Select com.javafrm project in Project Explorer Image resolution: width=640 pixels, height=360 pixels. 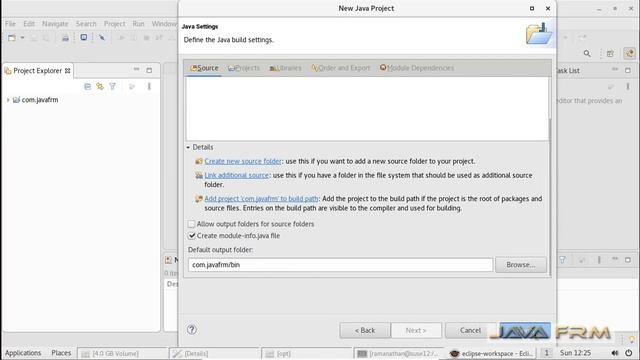(40, 100)
